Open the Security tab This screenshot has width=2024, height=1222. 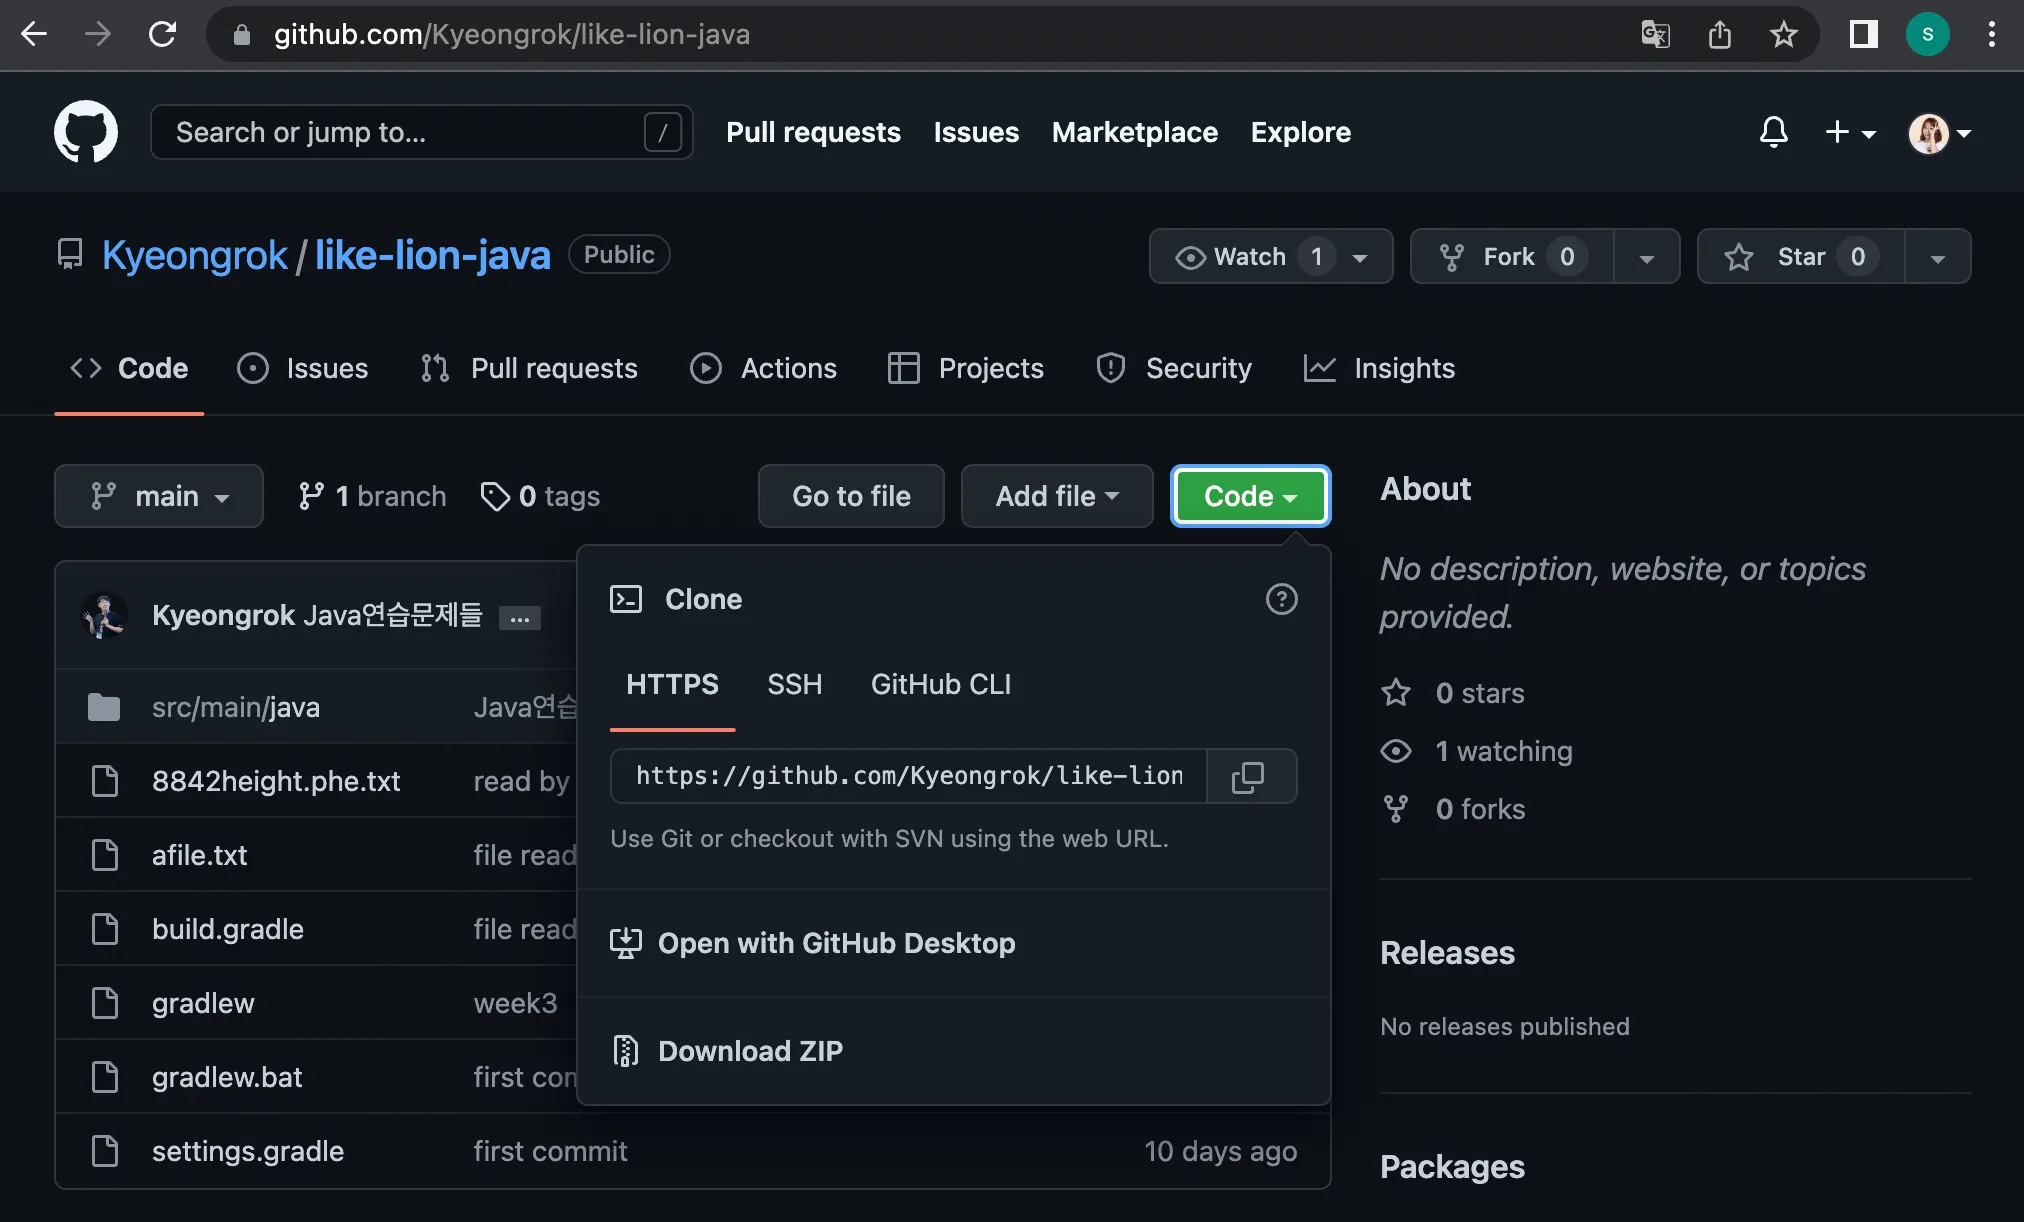pos(1174,368)
